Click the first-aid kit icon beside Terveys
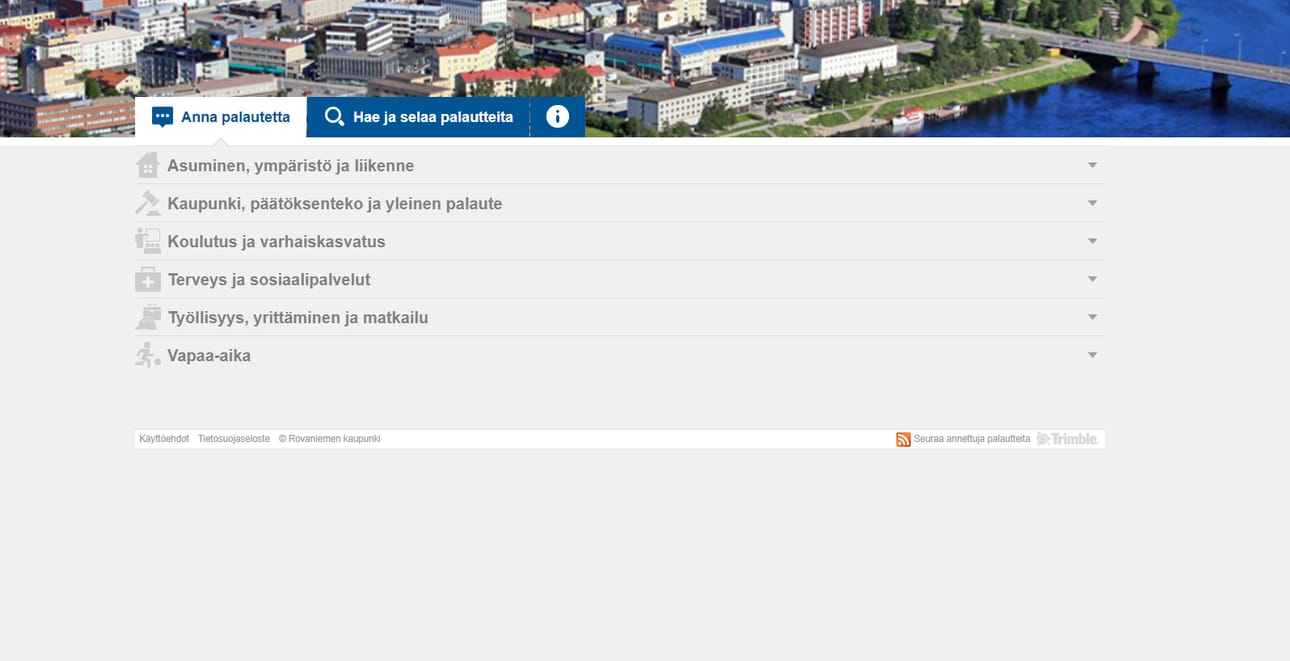This screenshot has height=661, width=1290. click(x=148, y=280)
